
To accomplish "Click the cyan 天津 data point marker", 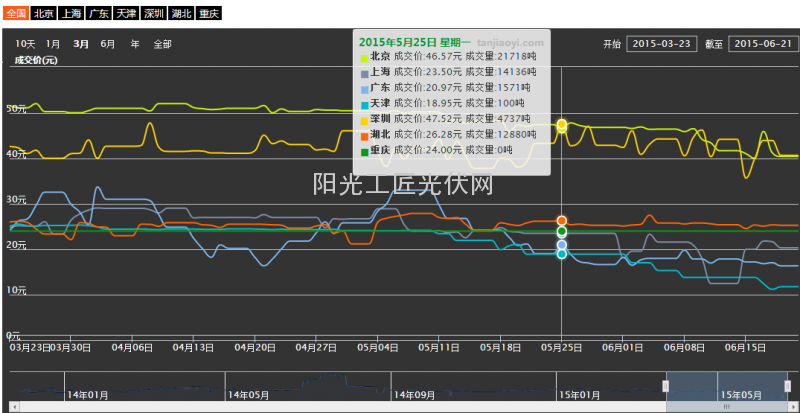I will [562, 254].
